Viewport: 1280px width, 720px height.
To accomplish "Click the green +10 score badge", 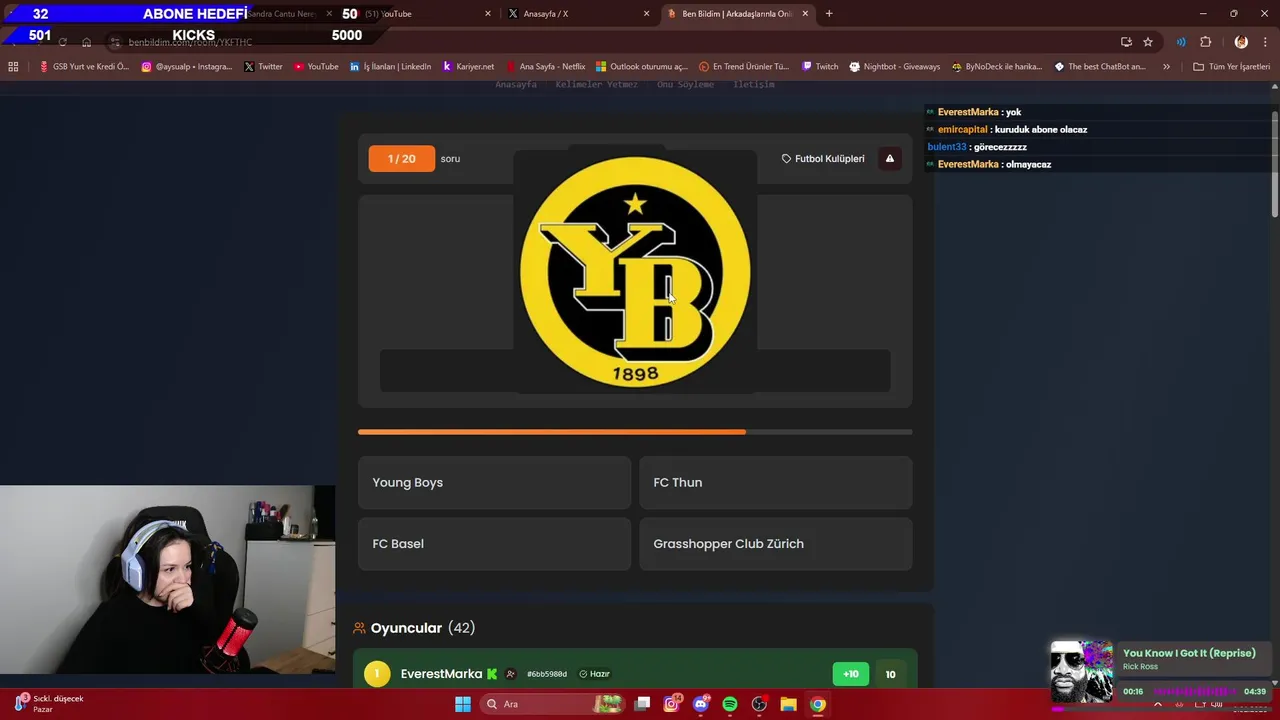I will pos(850,674).
